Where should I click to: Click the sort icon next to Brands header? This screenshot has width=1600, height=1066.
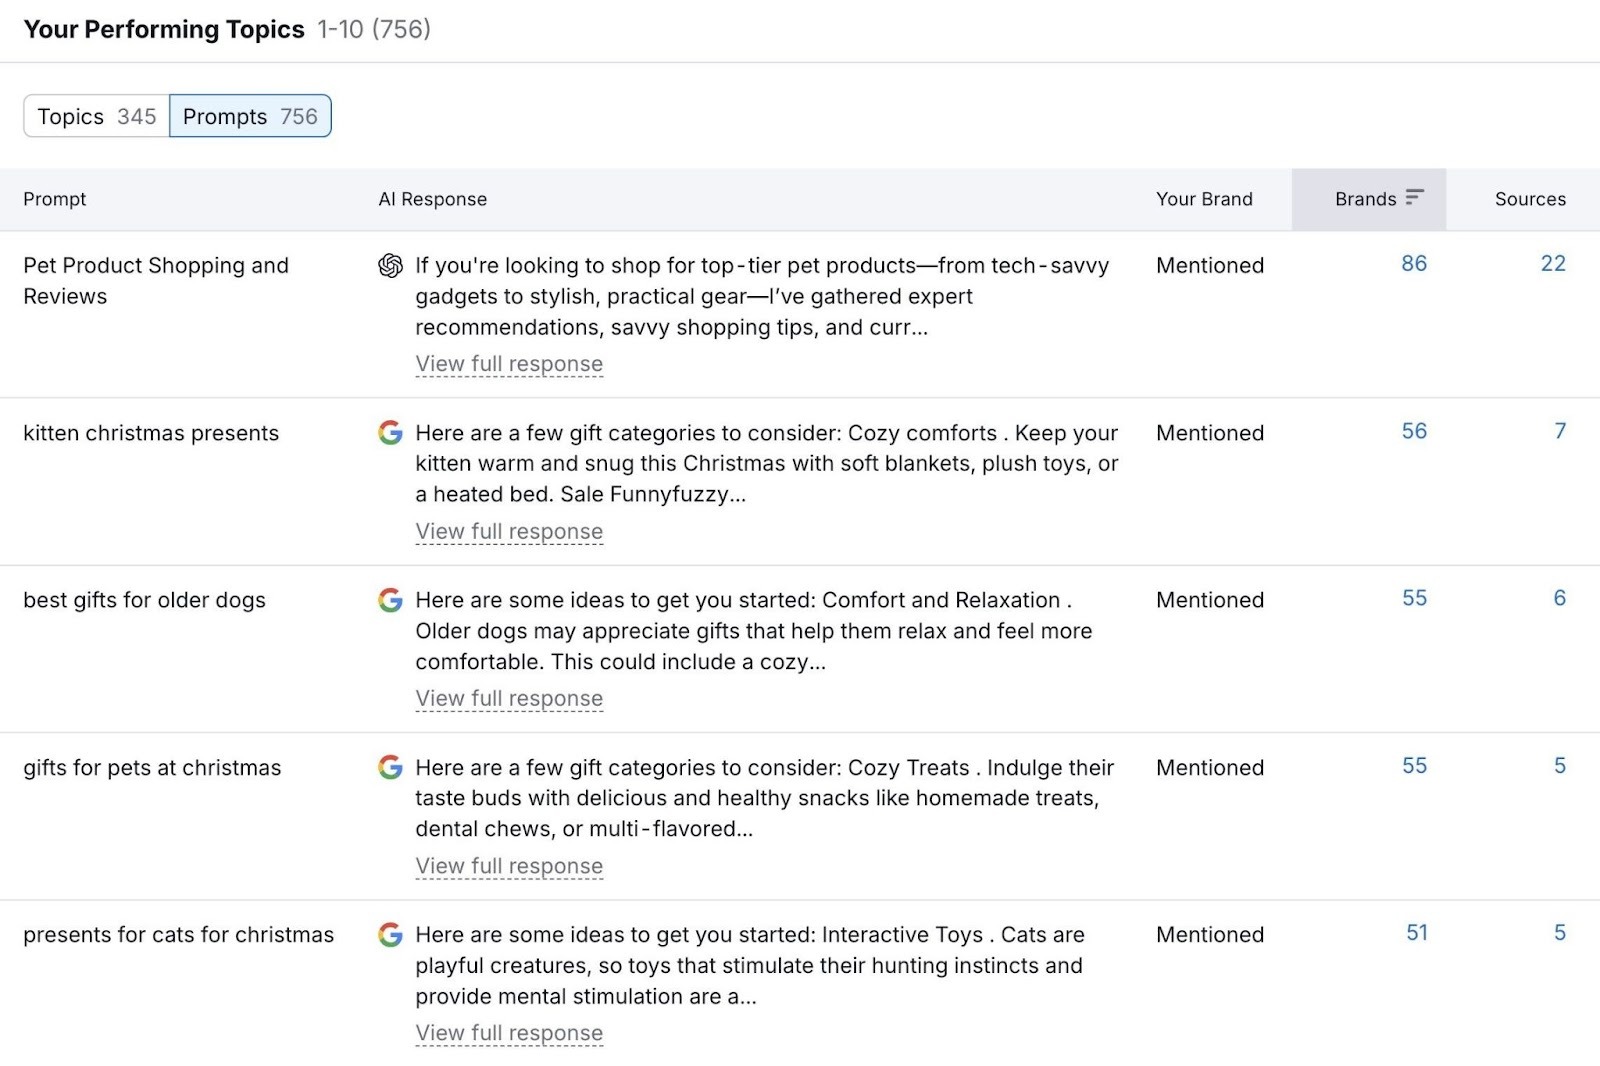click(1413, 198)
